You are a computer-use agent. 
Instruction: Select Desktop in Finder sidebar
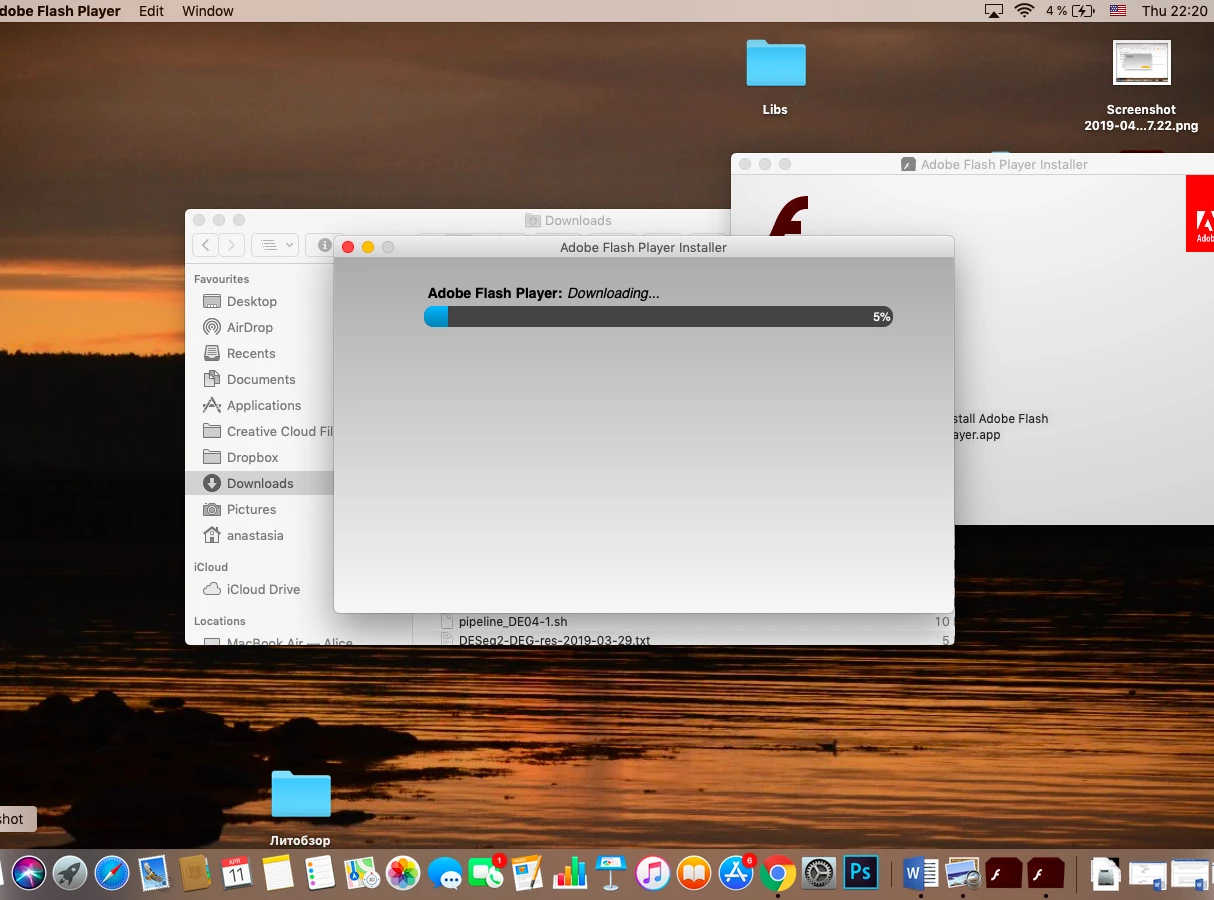coord(259,301)
